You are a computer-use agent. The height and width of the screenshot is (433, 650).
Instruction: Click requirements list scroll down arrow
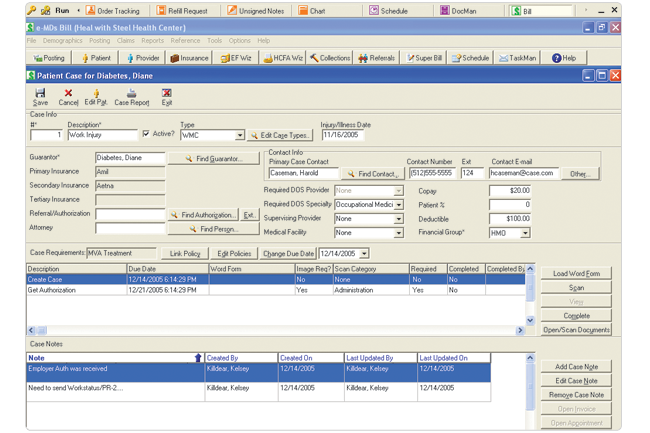[530, 320]
